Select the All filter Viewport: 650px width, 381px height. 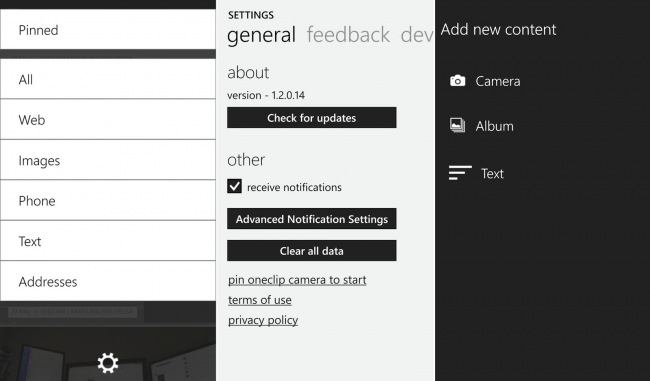(108, 79)
